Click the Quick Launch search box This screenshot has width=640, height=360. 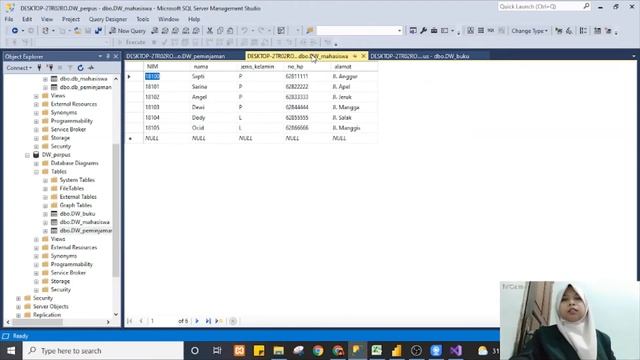tap(544, 7)
